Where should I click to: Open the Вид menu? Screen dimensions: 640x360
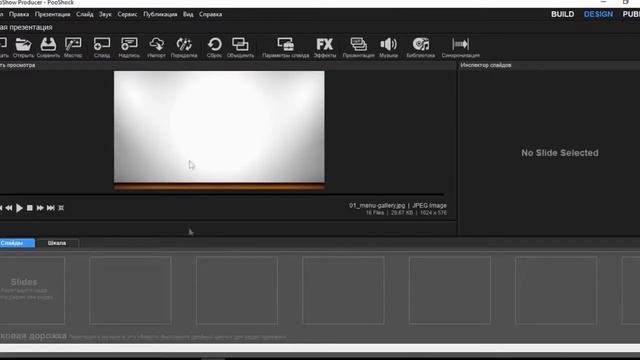(x=188, y=14)
